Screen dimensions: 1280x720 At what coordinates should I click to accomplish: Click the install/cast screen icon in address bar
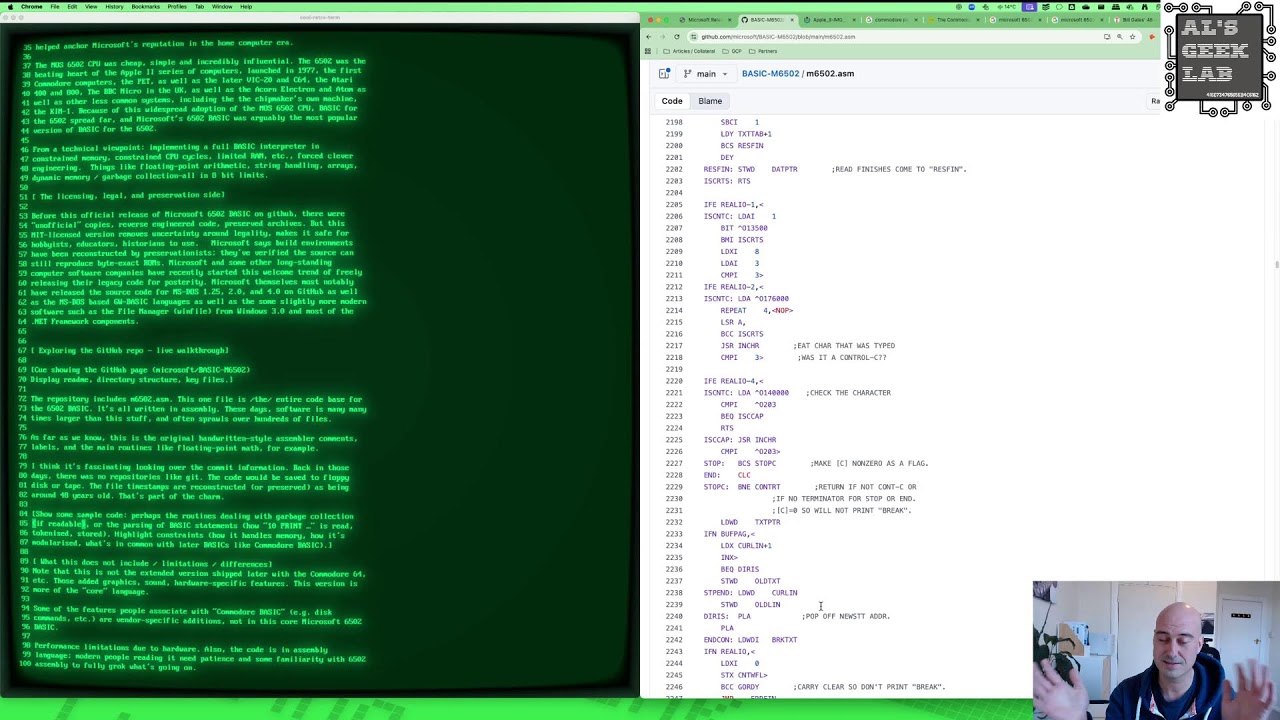(1107, 37)
